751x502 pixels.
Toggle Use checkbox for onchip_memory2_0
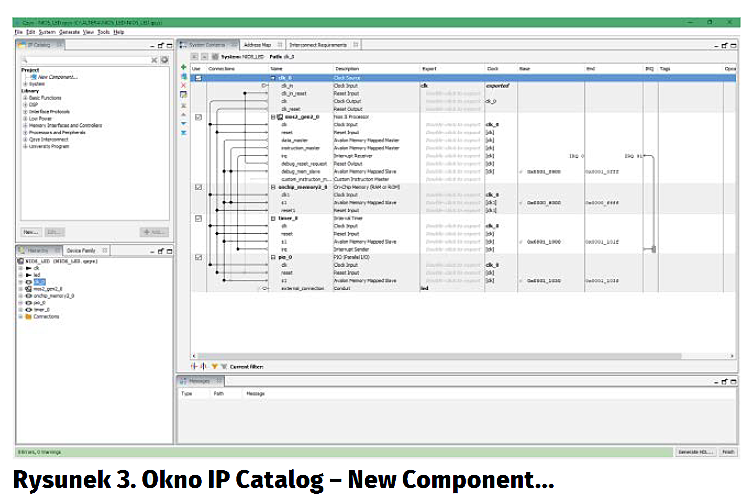pos(198,187)
